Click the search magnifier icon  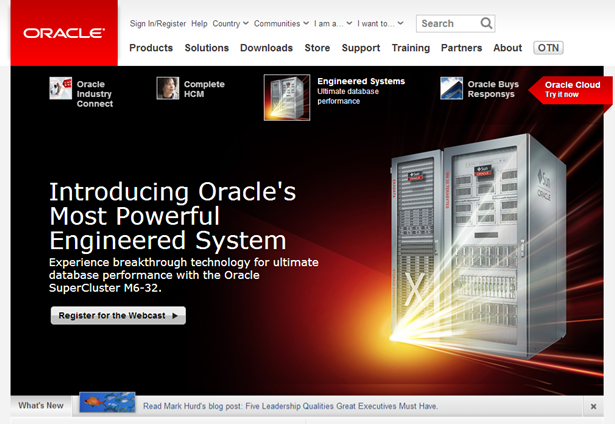click(x=486, y=23)
